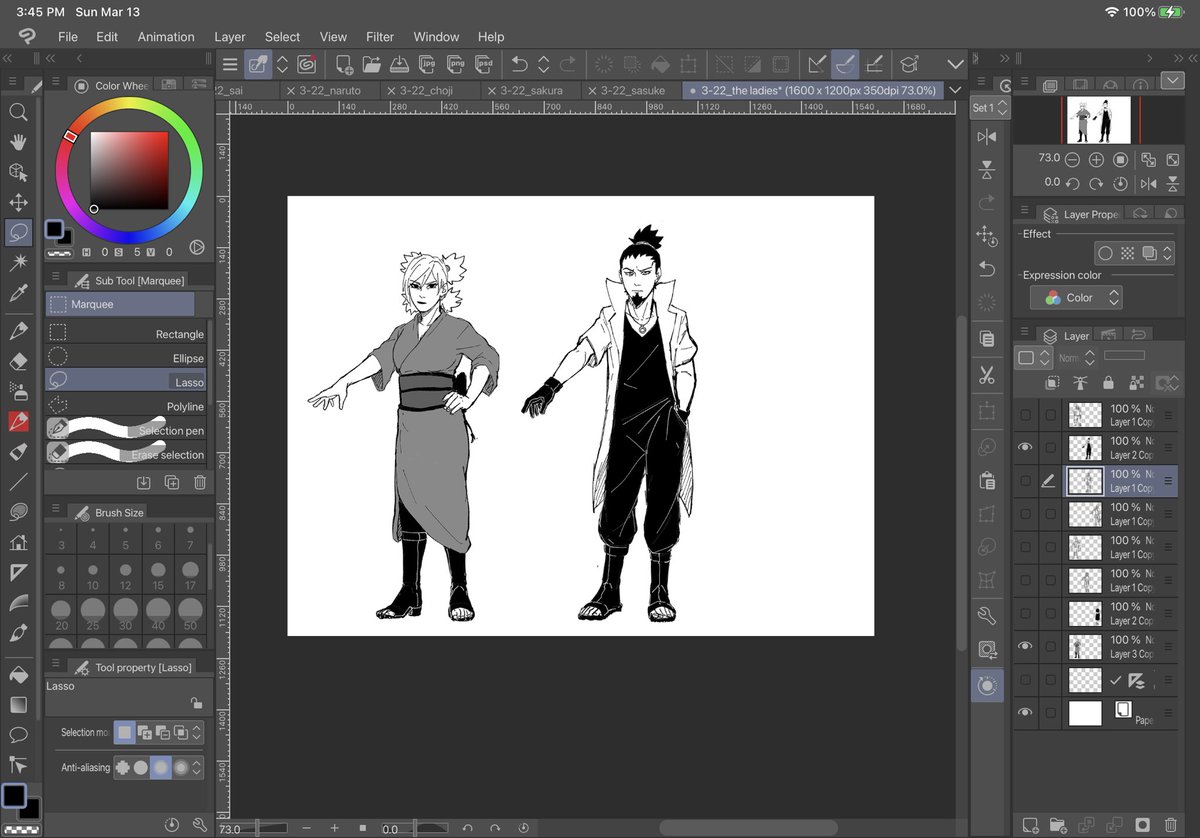This screenshot has height=838, width=1200.
Task: Choose brush size 30
Action: pos(126,615)
